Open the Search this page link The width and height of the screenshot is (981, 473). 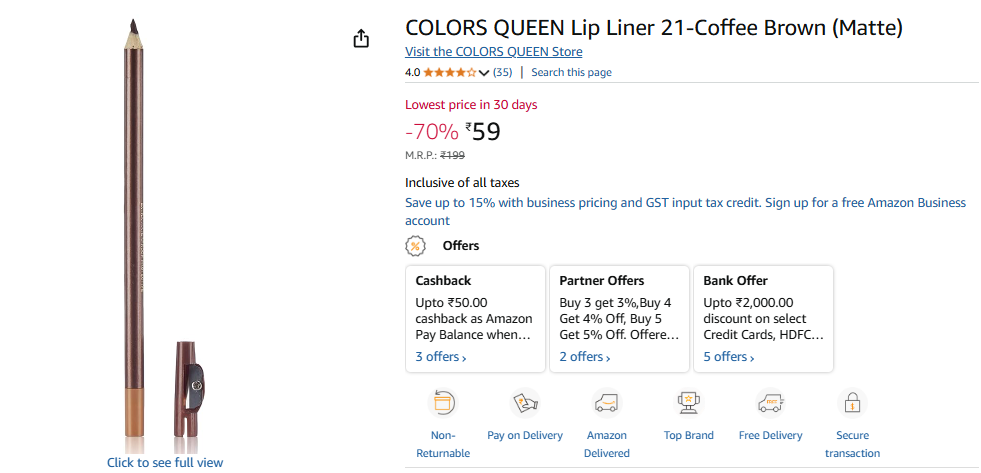pyautogui.click(x=571, y=73)
